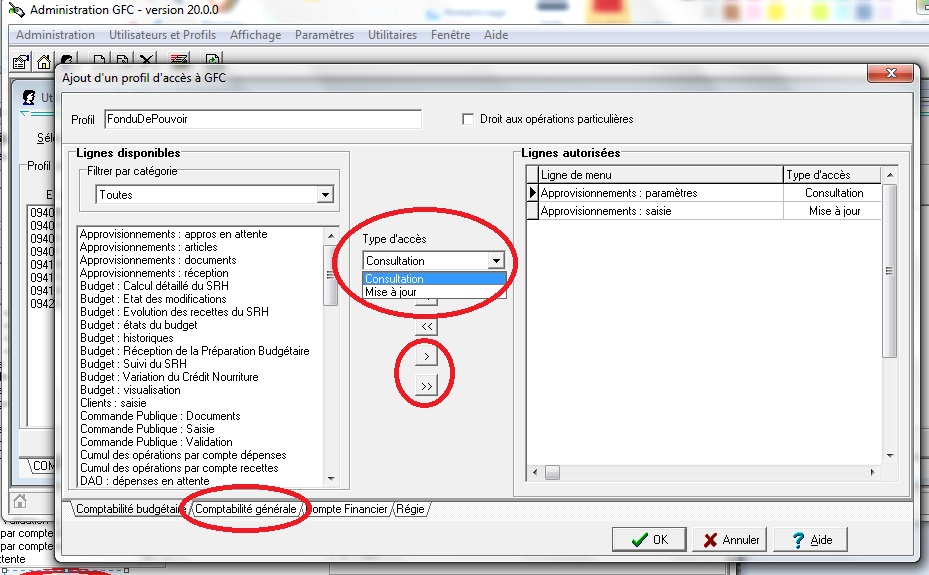
Task: Click the double left arrow button
Action: [x=427, y=326]
